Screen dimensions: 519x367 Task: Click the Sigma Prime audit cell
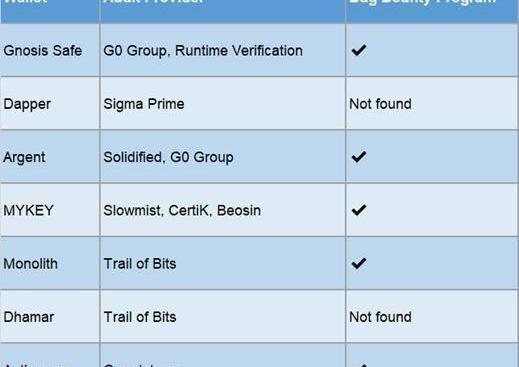tap(223, 104)
